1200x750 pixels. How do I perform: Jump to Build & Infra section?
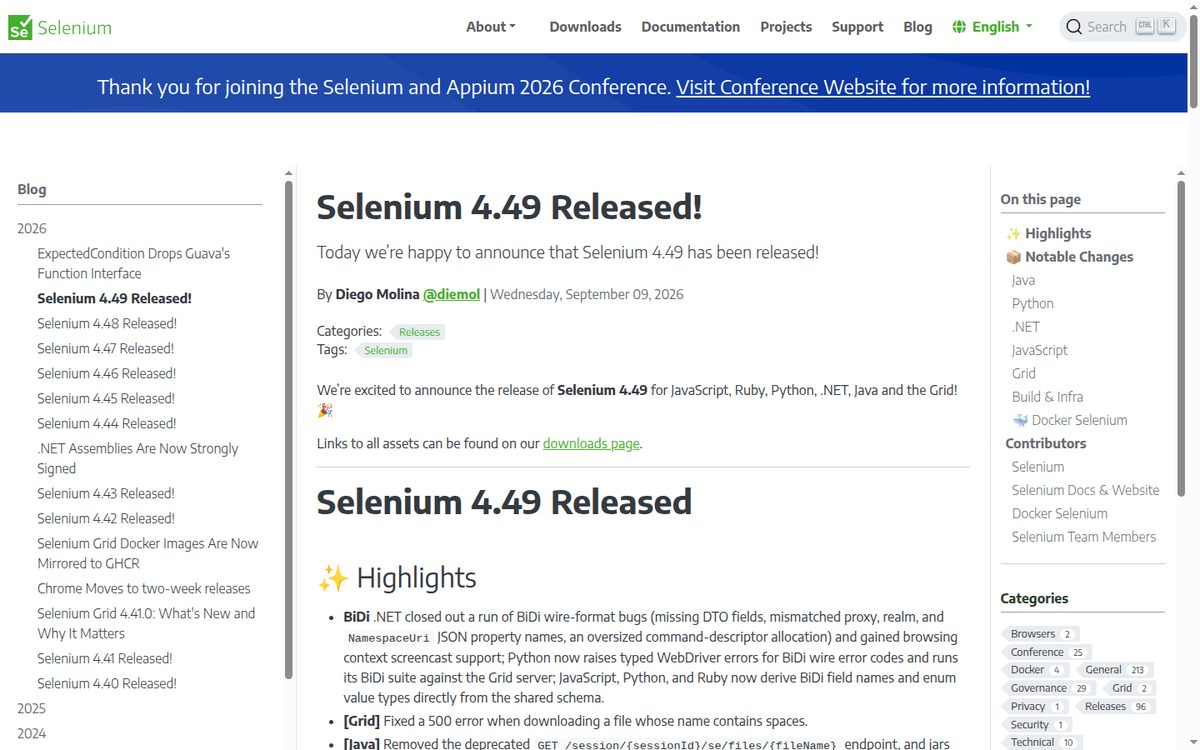coord(1047,397)
